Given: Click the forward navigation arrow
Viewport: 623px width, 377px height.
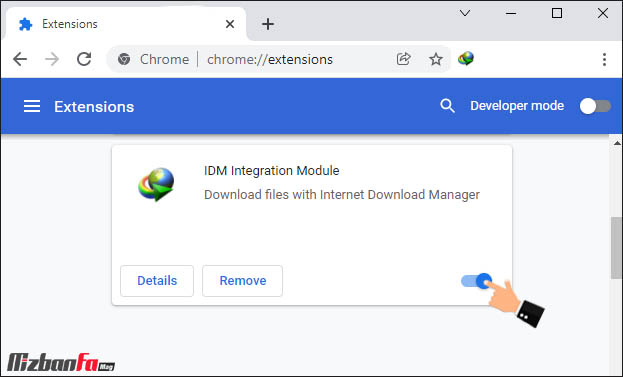Looking at the screenshot, I should pyautogui.click(x=52, y=60).
